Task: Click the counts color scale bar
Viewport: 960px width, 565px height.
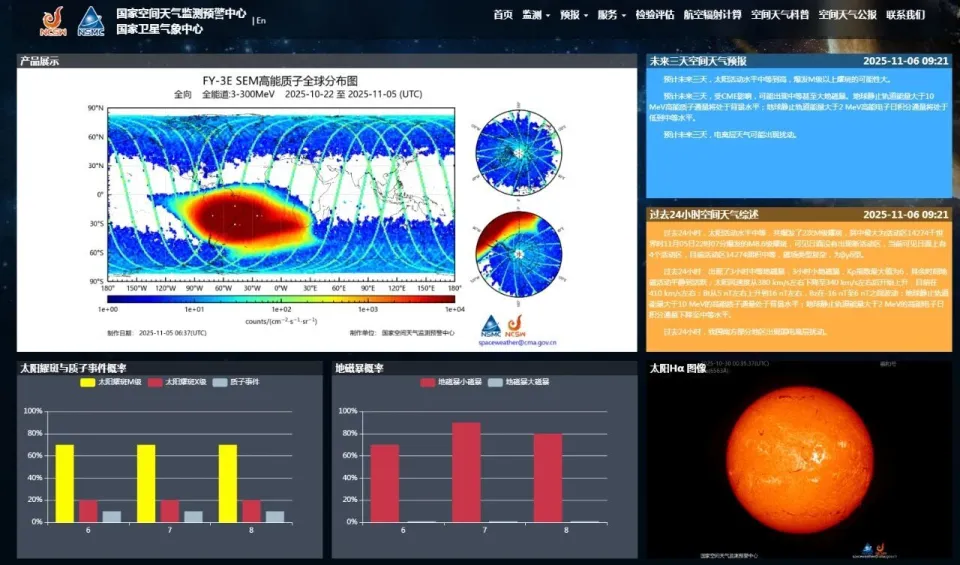Action: [281, 298]
